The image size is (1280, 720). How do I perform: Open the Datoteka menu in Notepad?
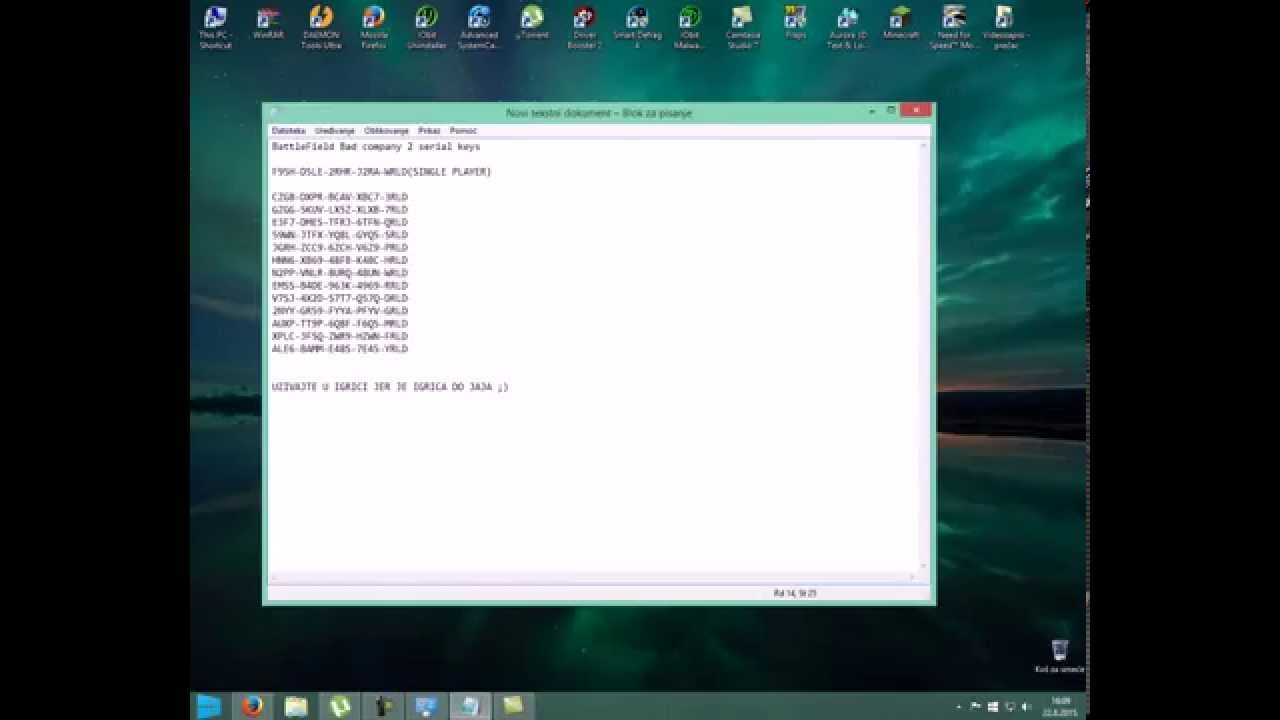pyautogui.click(x=288, y=131)
